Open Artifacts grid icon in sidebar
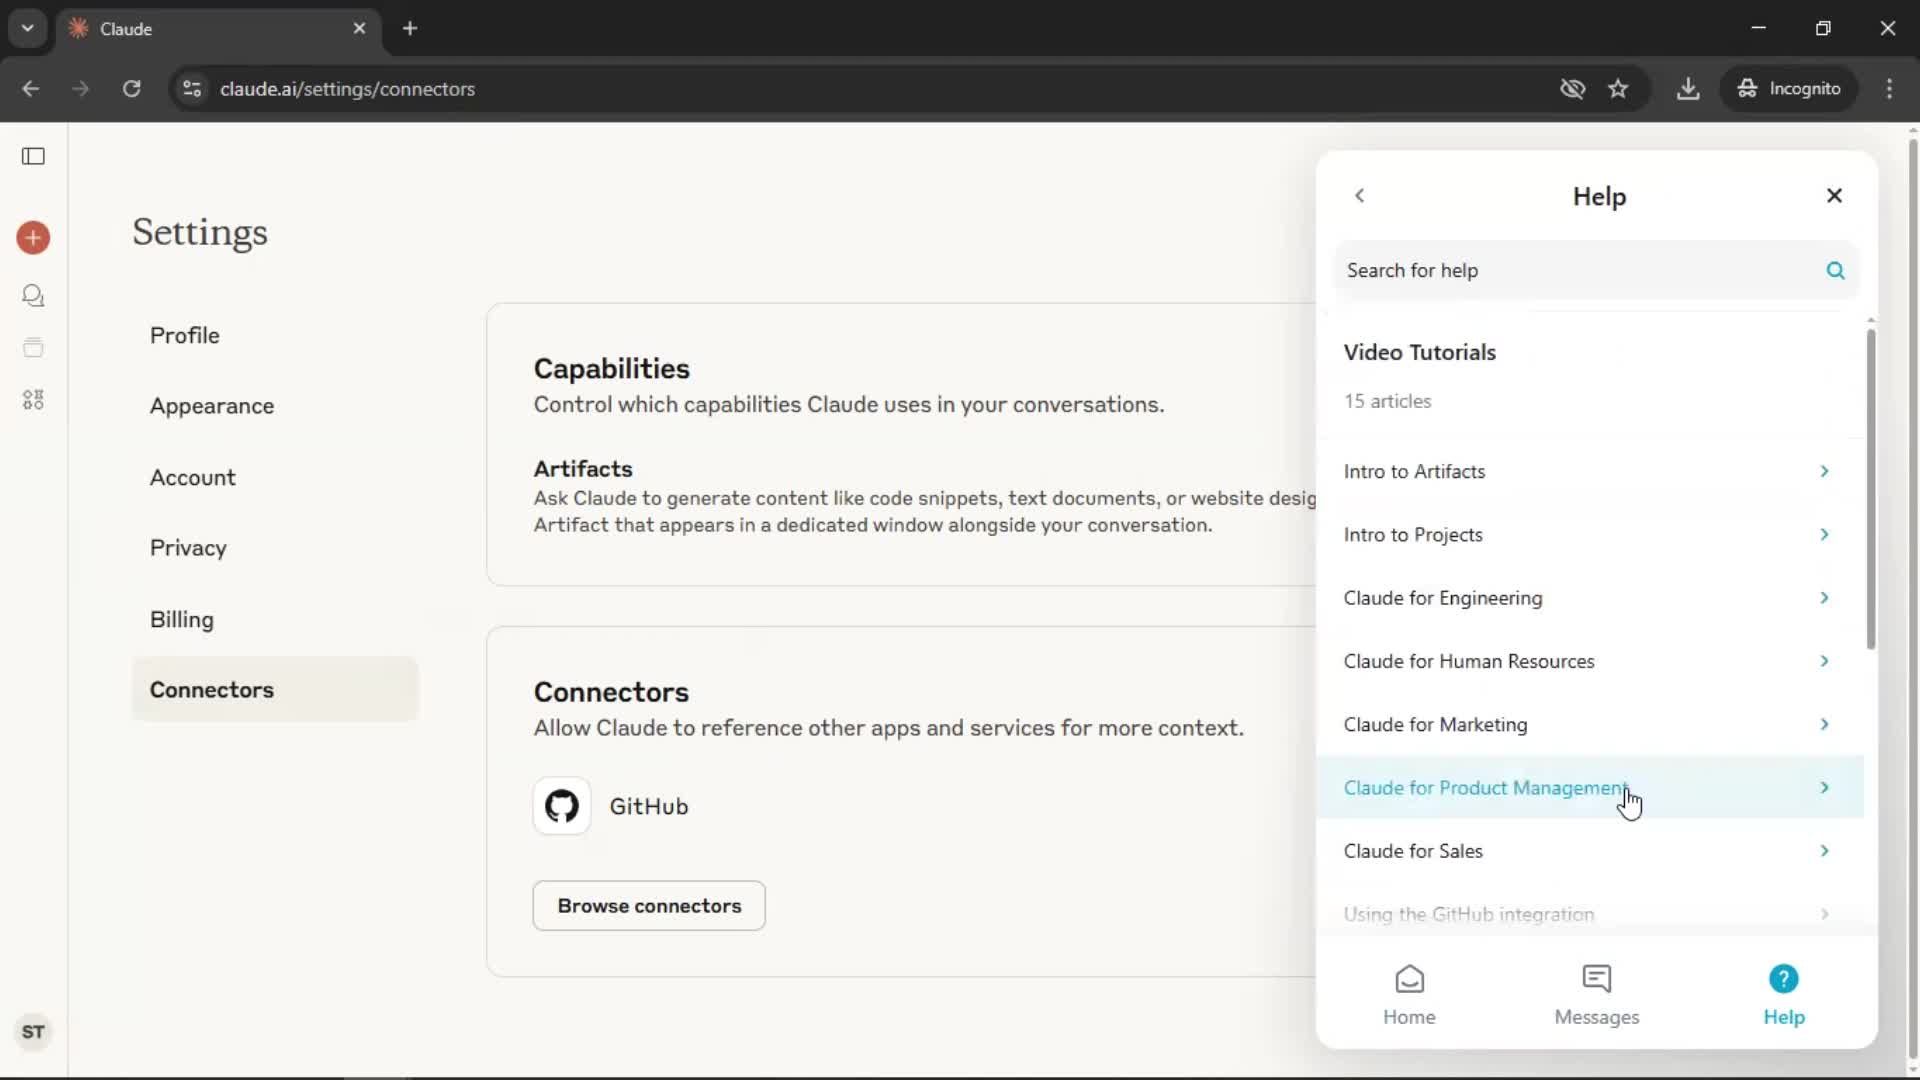The width and height of the screenshot is (1920, 1080). pos(33,400)
